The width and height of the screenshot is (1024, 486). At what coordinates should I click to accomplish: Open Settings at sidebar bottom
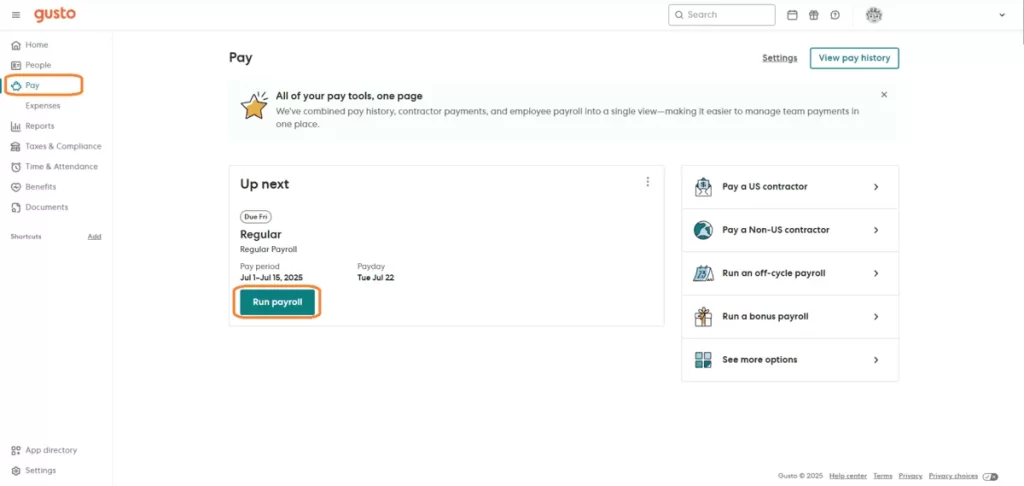(40, 470)
